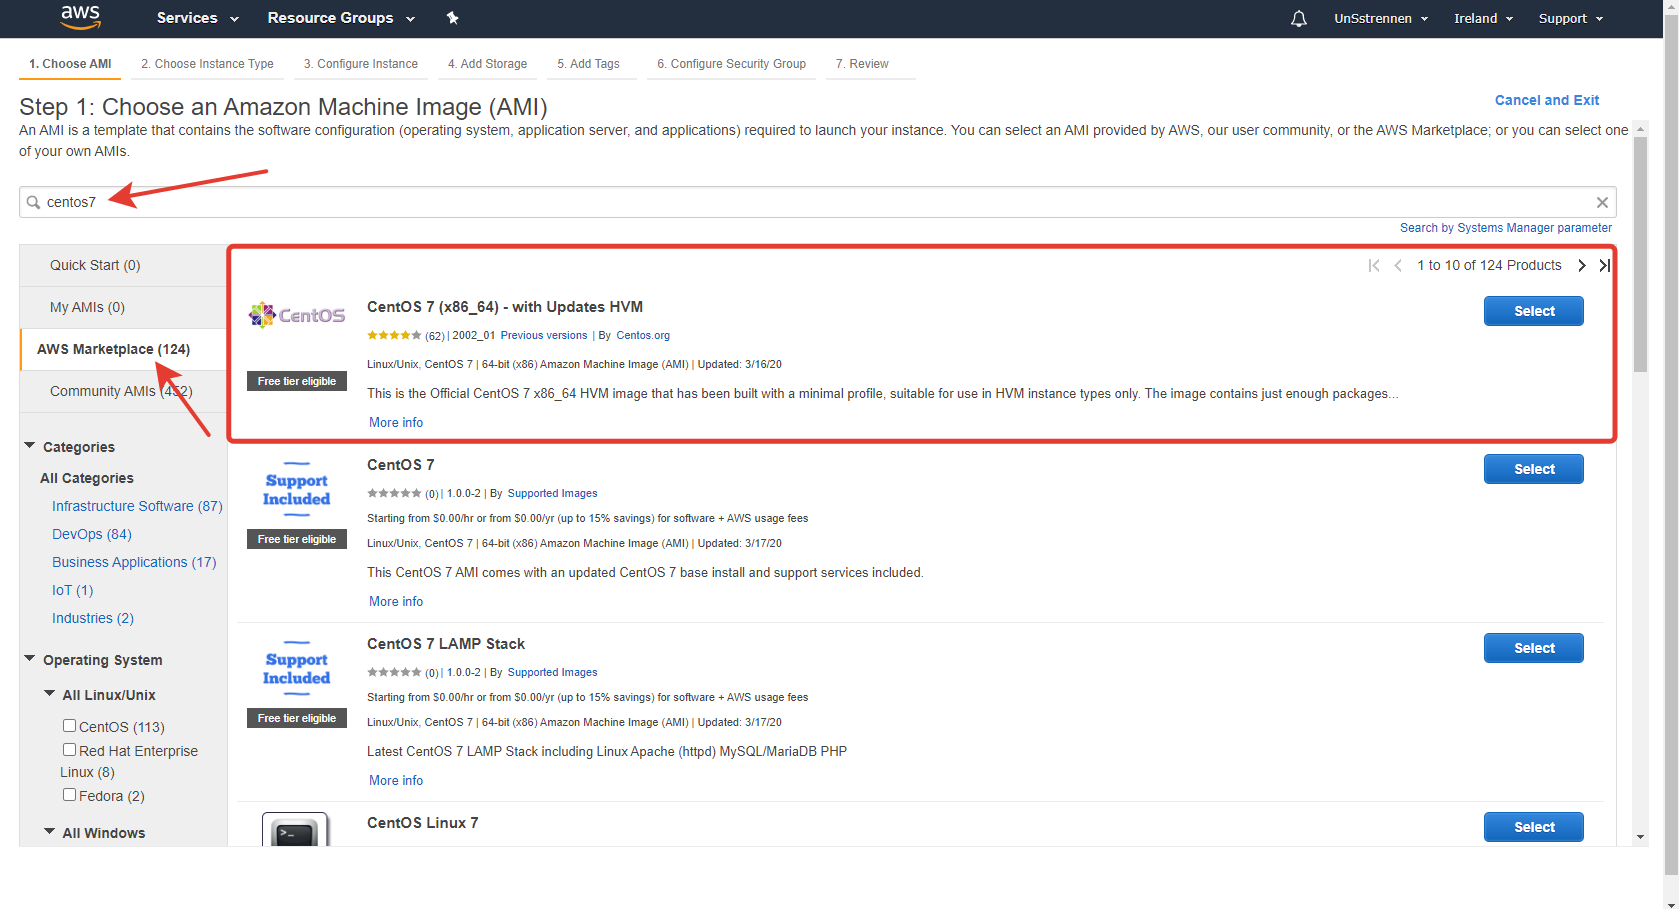Go to next page of products
The height and width of the screenshot is (909, 1679).
(1581, 265)
